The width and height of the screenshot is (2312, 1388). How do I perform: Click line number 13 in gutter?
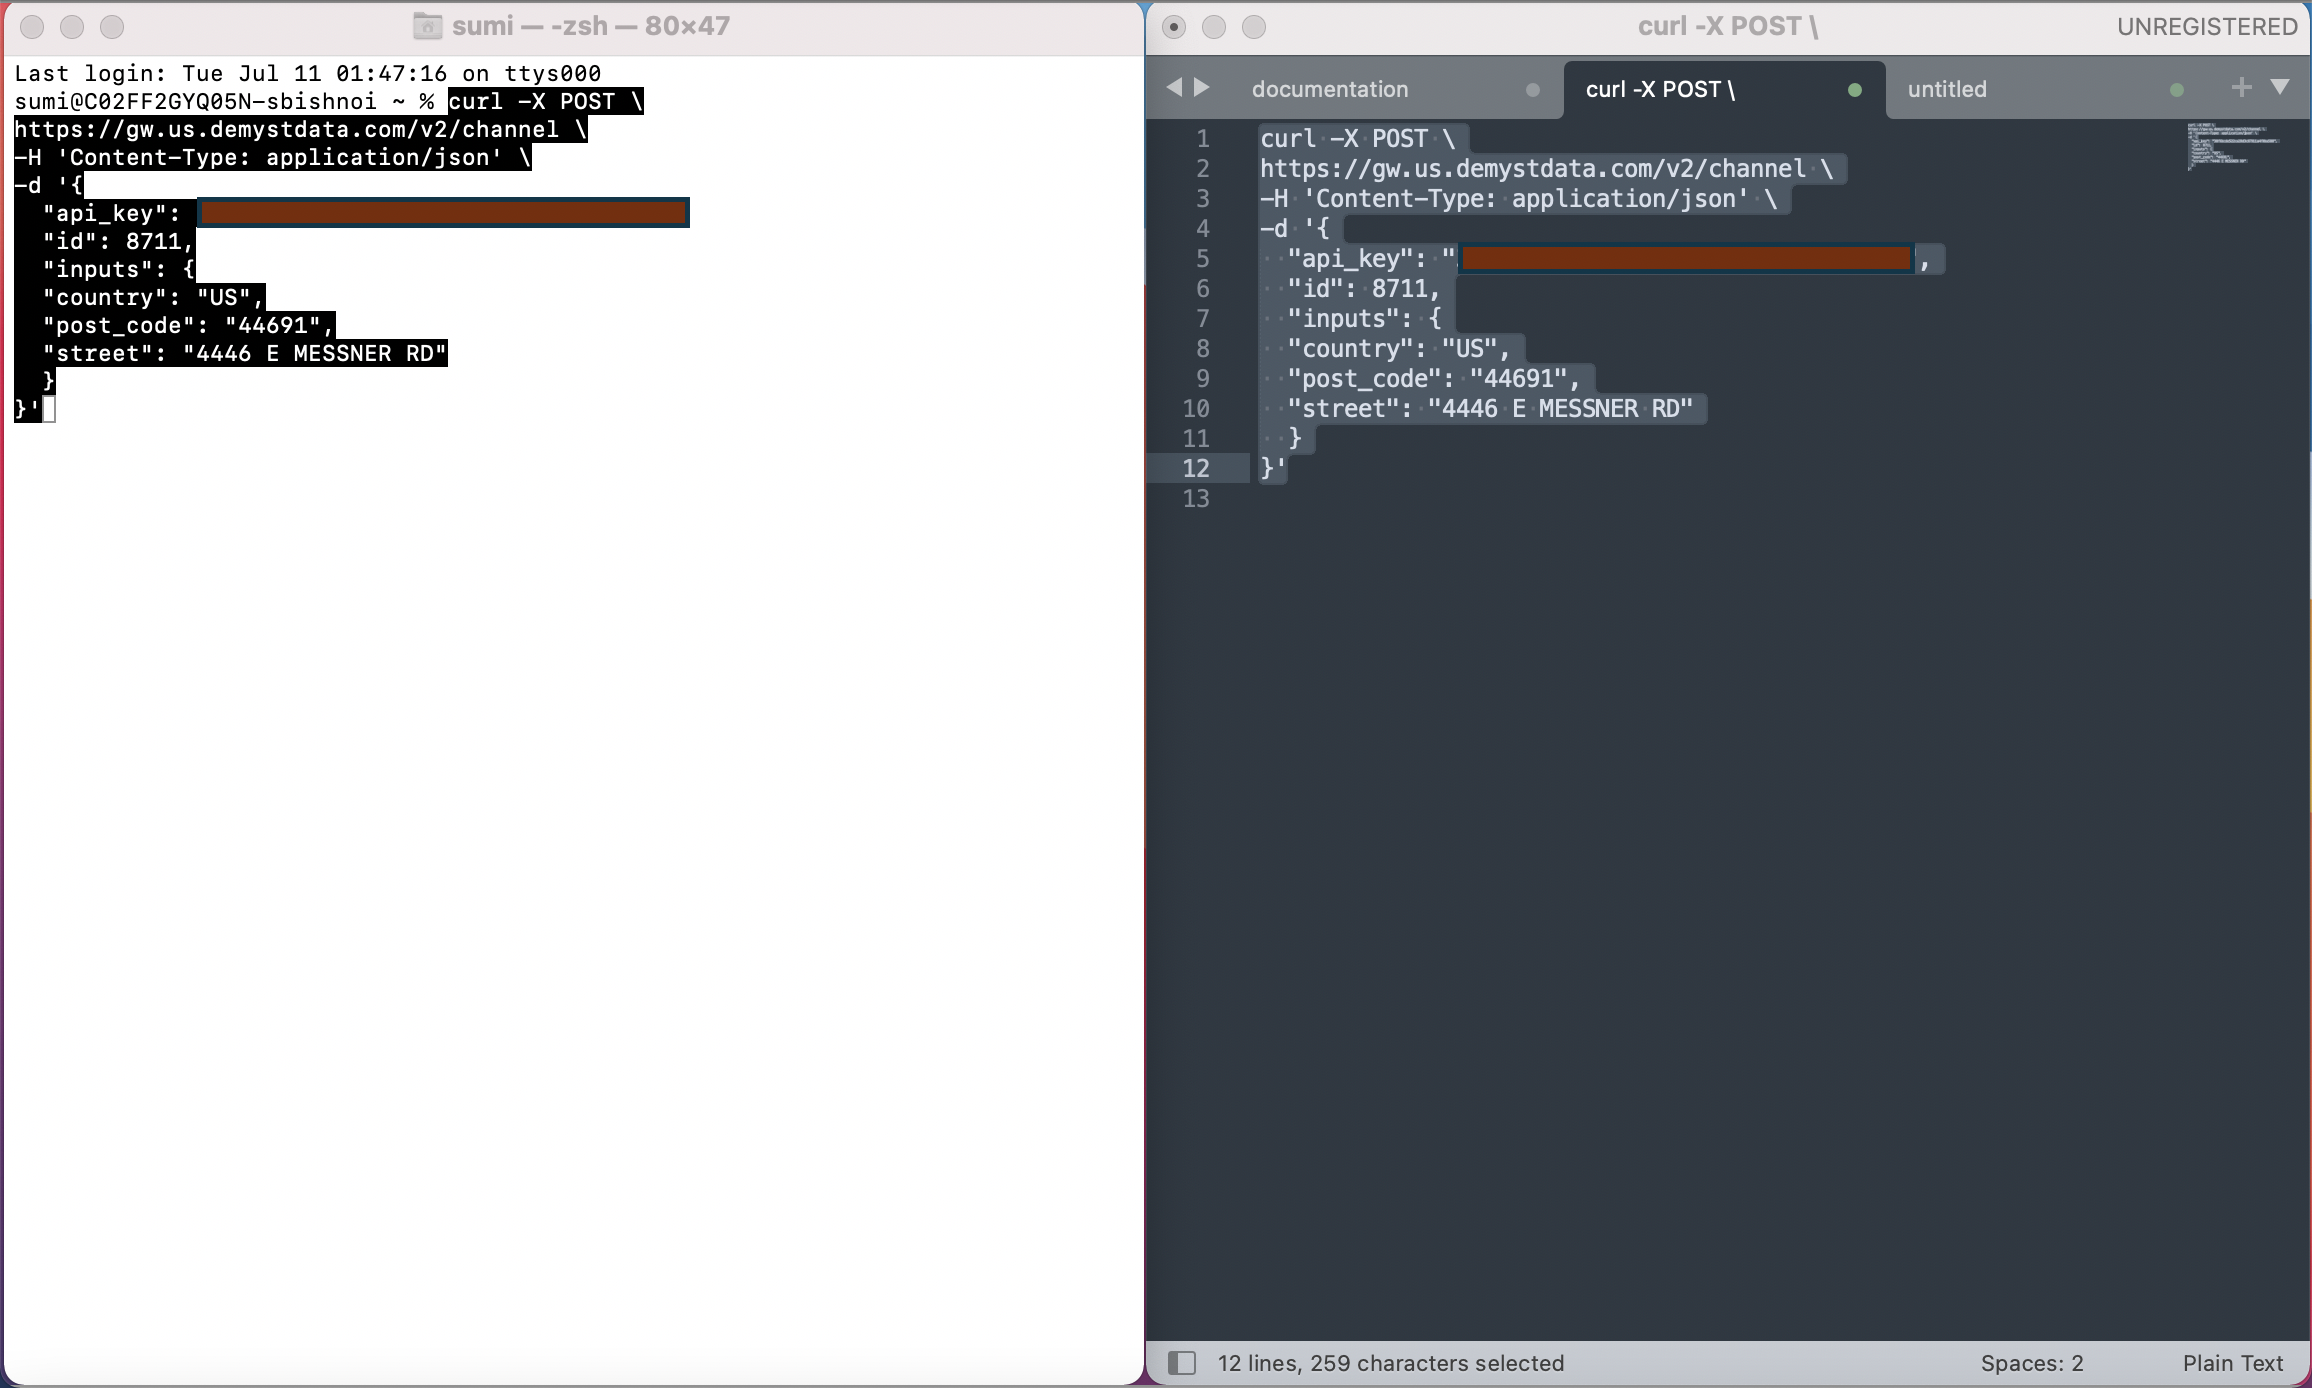pos(1196,499)
